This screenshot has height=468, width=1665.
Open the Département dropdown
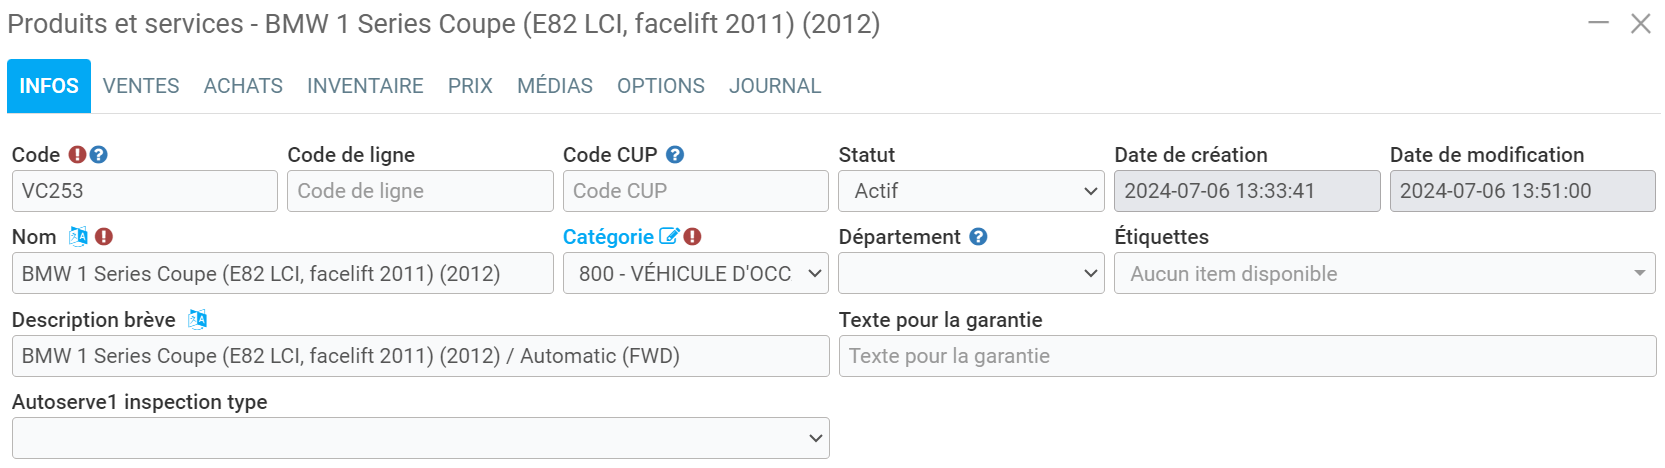pos(971,274)
